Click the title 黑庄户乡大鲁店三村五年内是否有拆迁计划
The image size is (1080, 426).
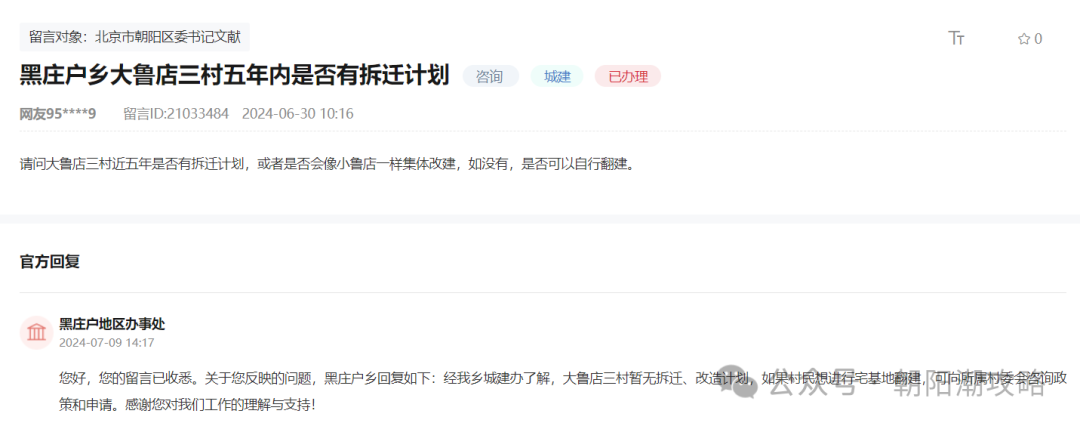pos(235,75)
